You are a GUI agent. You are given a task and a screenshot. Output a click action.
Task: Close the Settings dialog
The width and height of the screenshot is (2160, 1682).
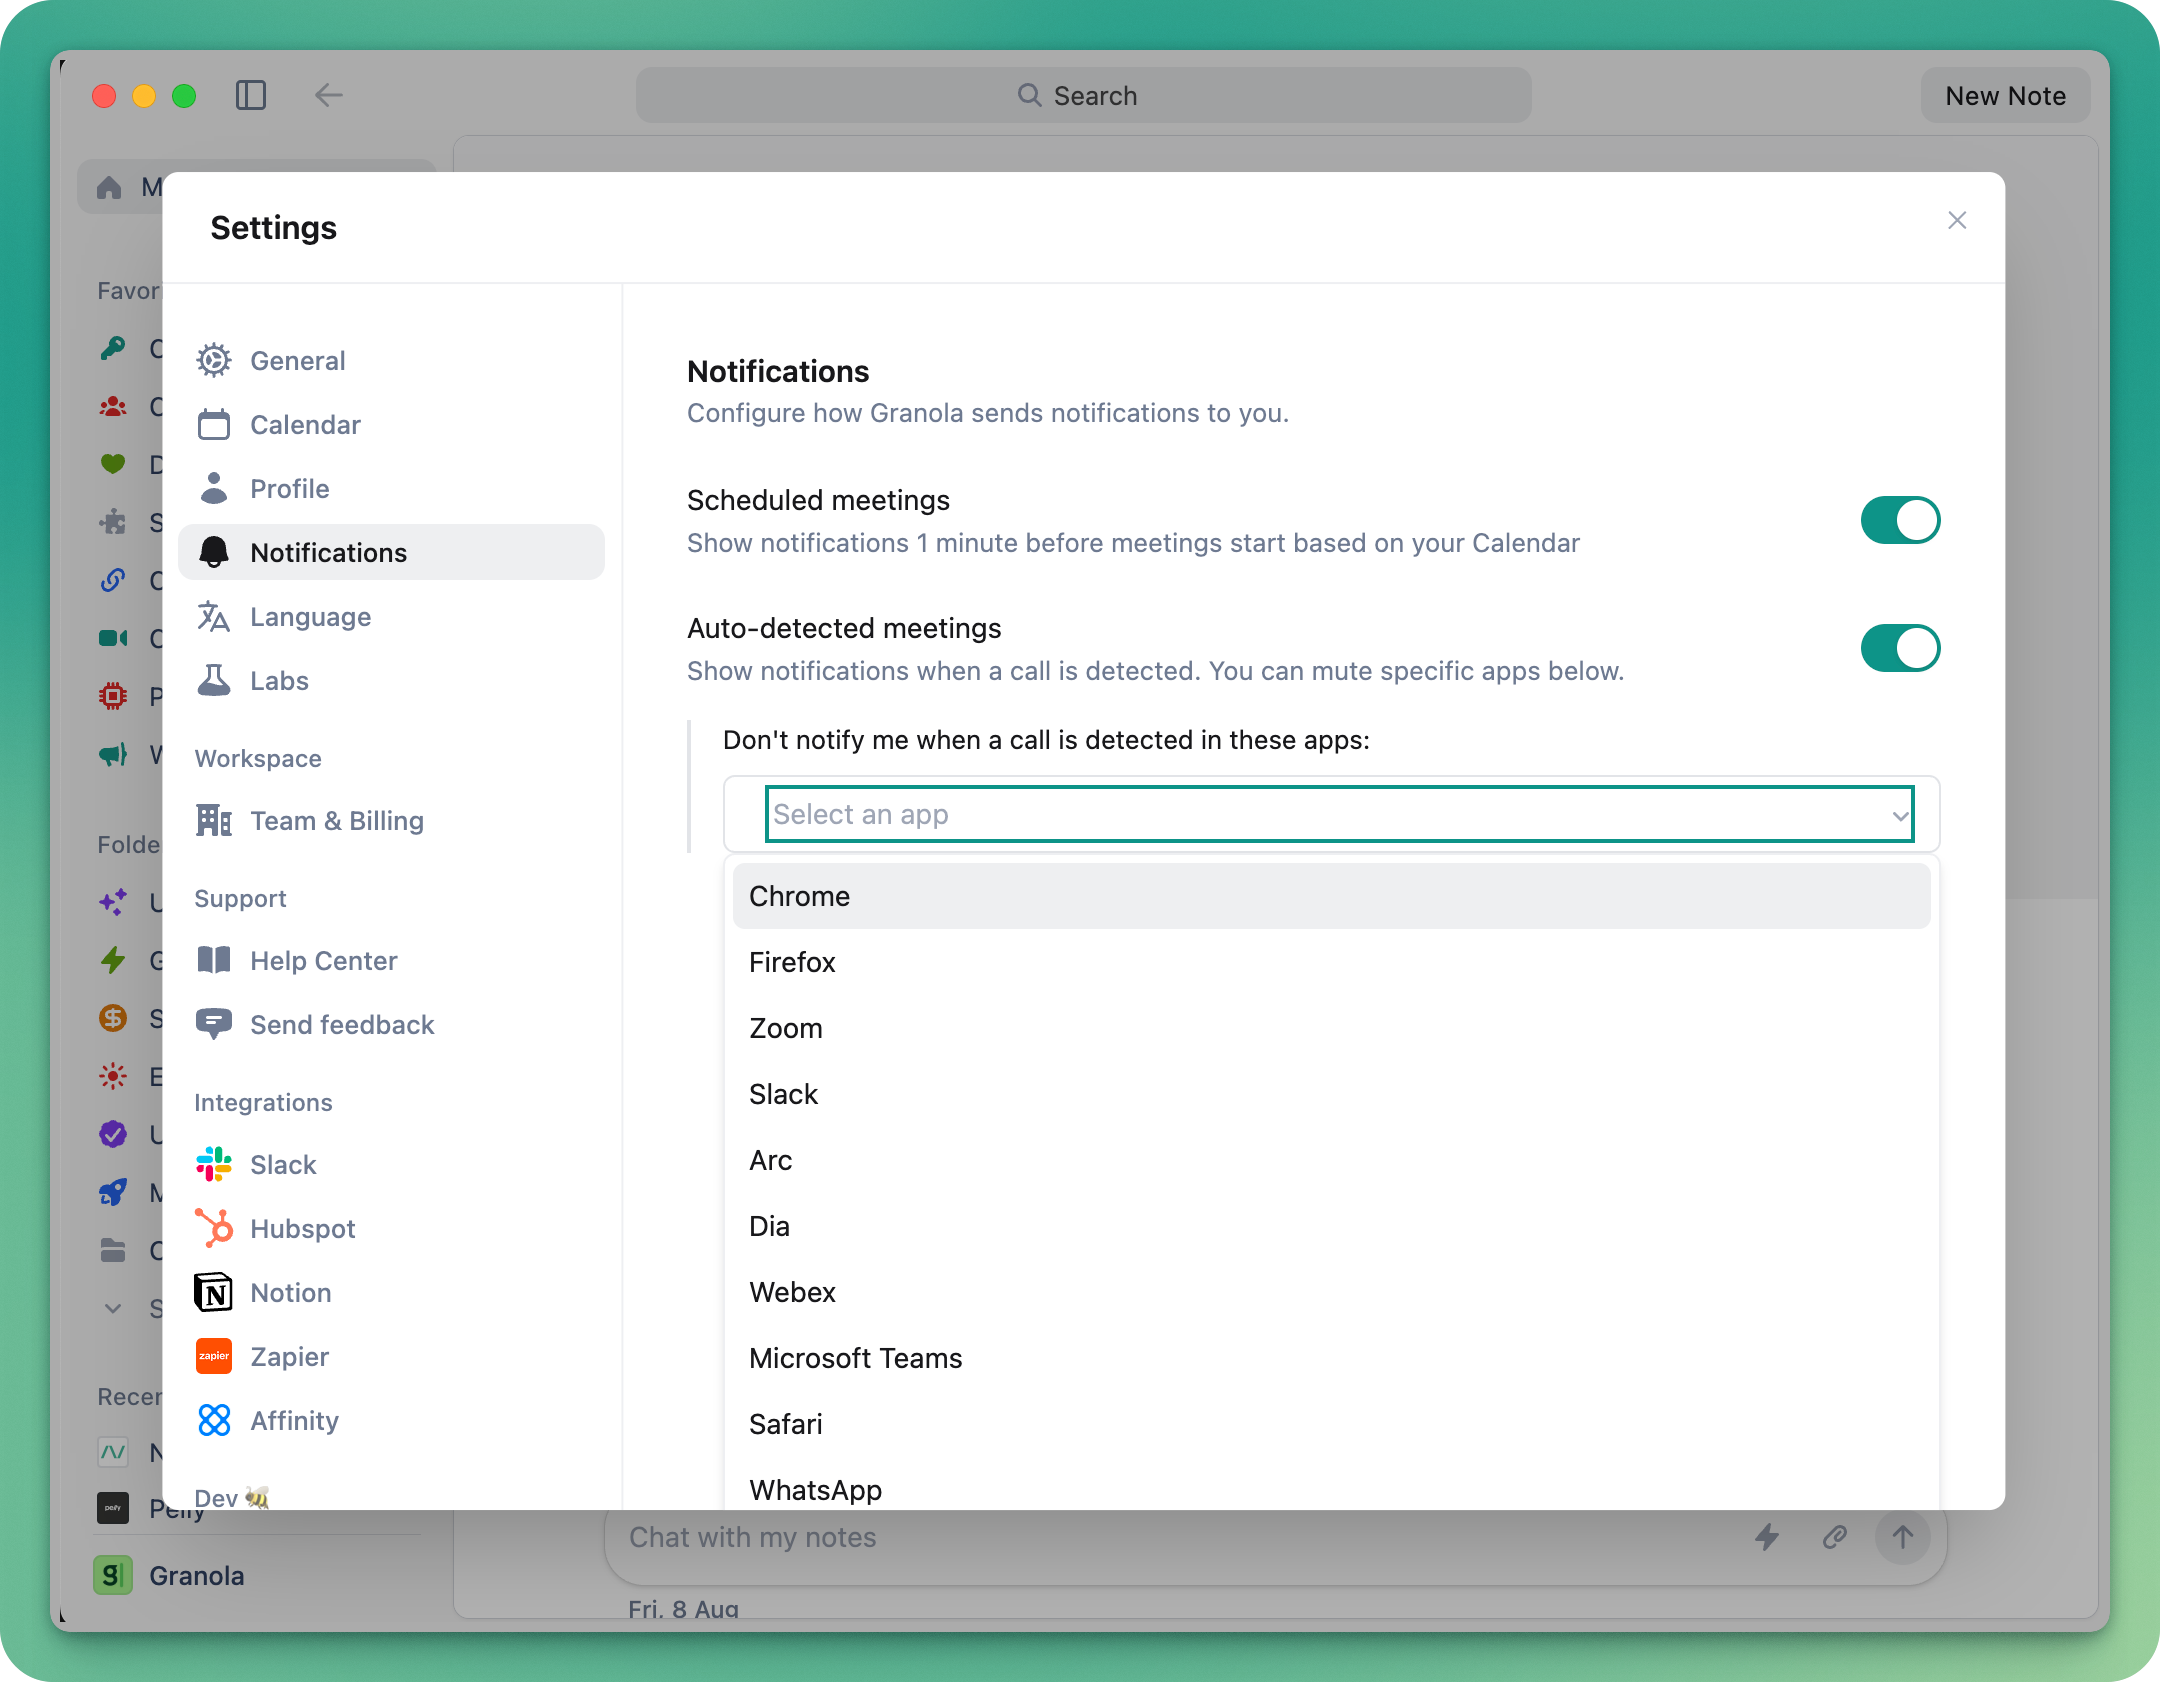(x=1957, y=220)
